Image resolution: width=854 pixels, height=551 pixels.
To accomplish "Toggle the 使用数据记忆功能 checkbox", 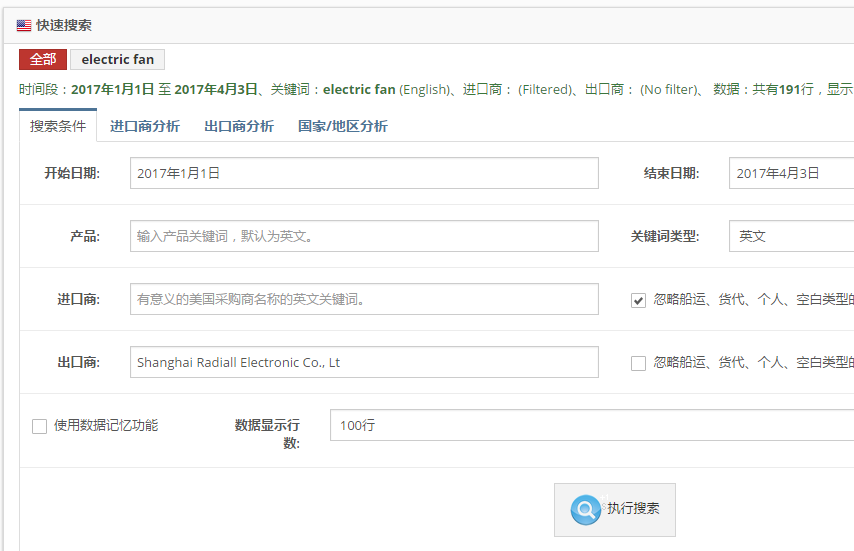I will pyautogui.click(x=40, y=426).
